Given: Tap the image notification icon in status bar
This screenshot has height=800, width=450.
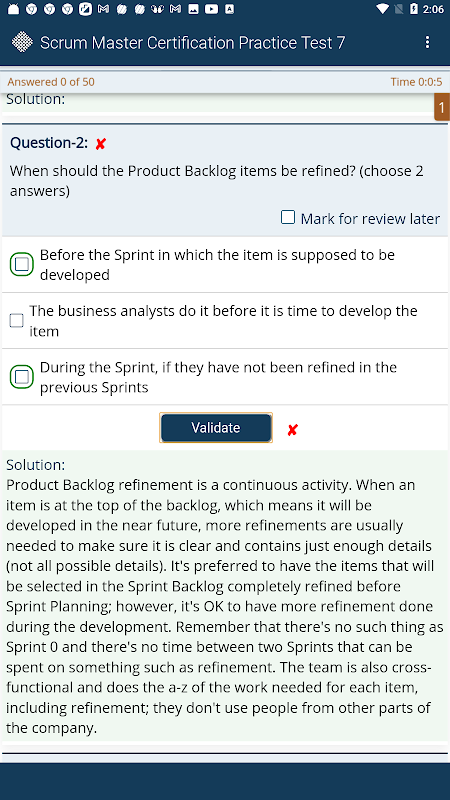Looking at the screenshot, I should tap(193, 9).
